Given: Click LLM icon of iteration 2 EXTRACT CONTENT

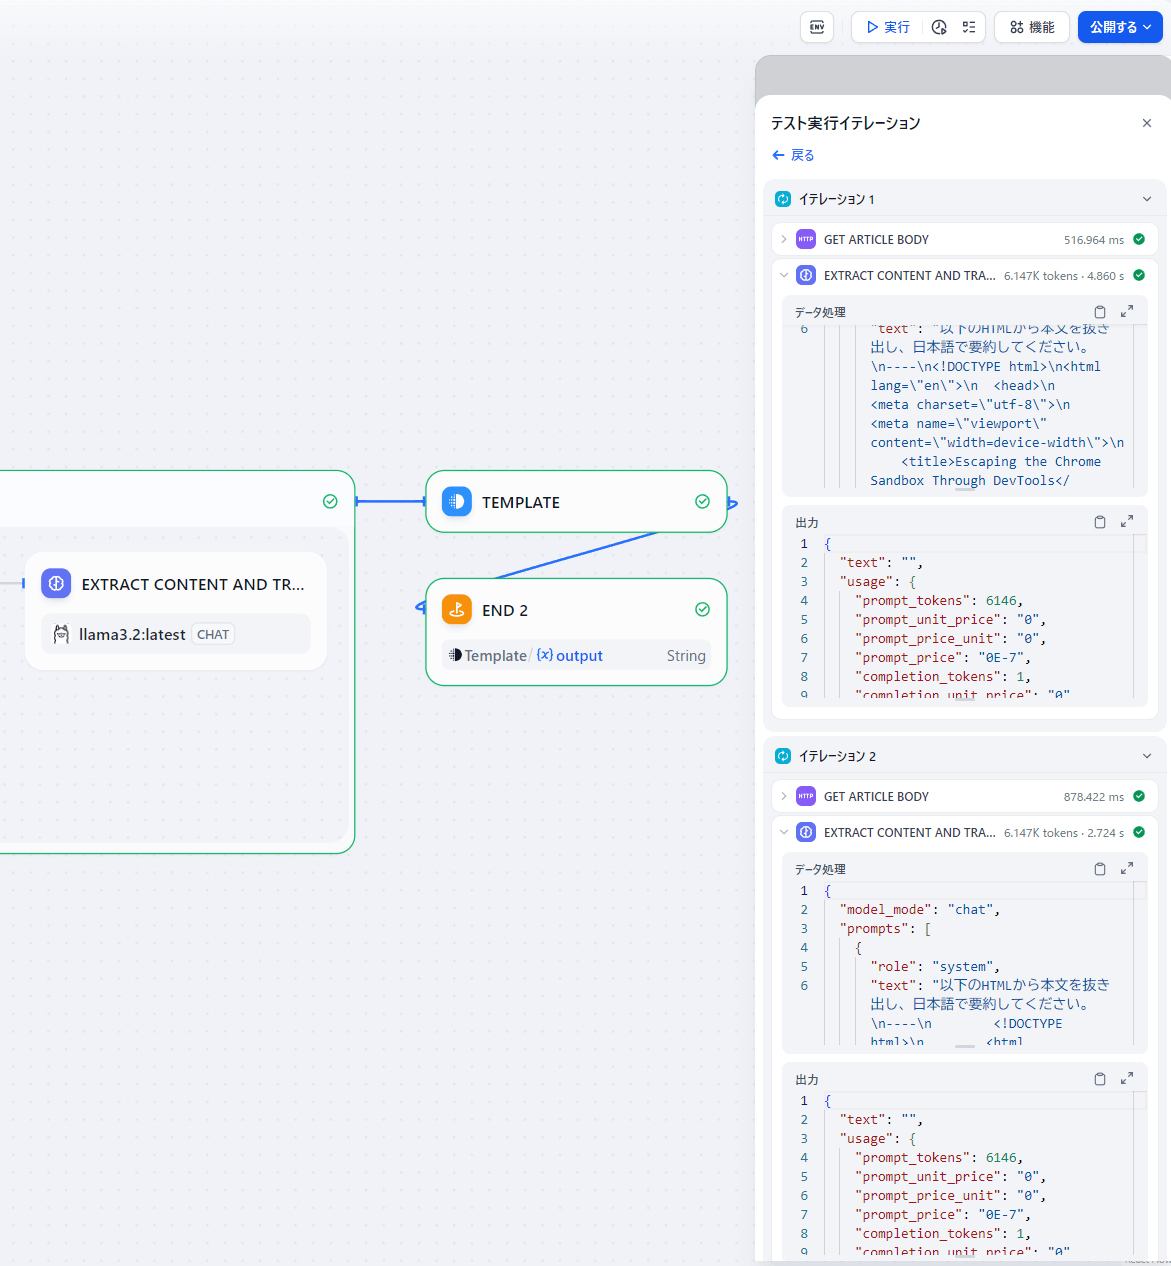Looking at the screenshot, I should coord(806,832).
